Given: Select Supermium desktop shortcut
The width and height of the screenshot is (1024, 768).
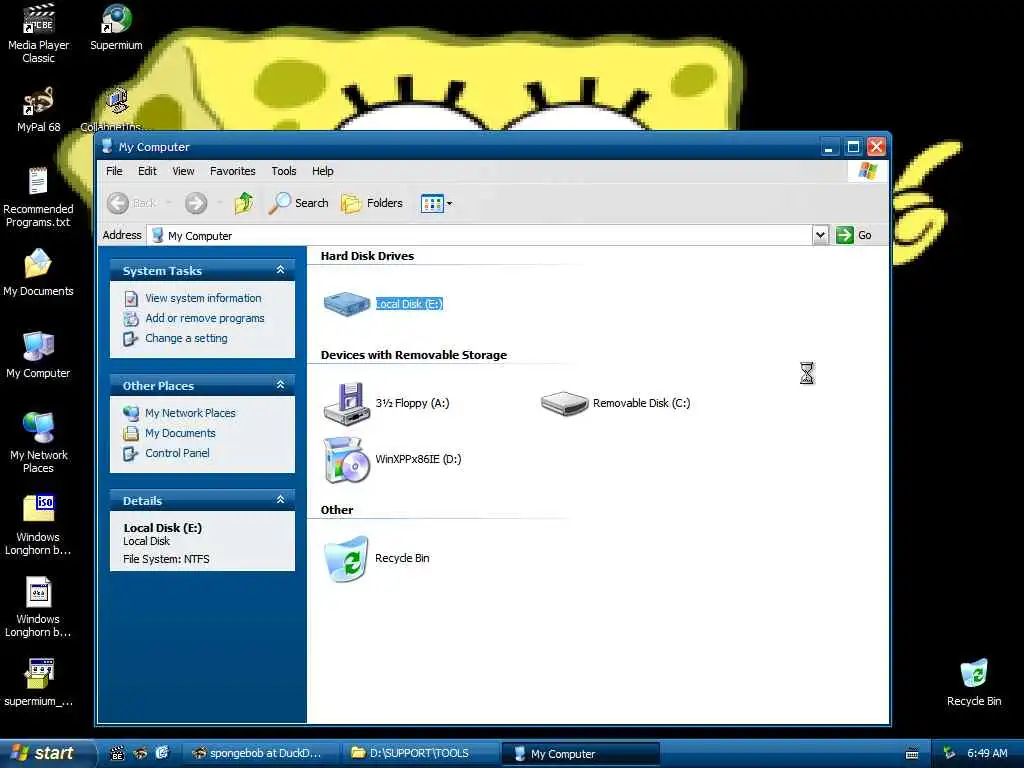Looking at the screenshot, I should coord(116,27).
